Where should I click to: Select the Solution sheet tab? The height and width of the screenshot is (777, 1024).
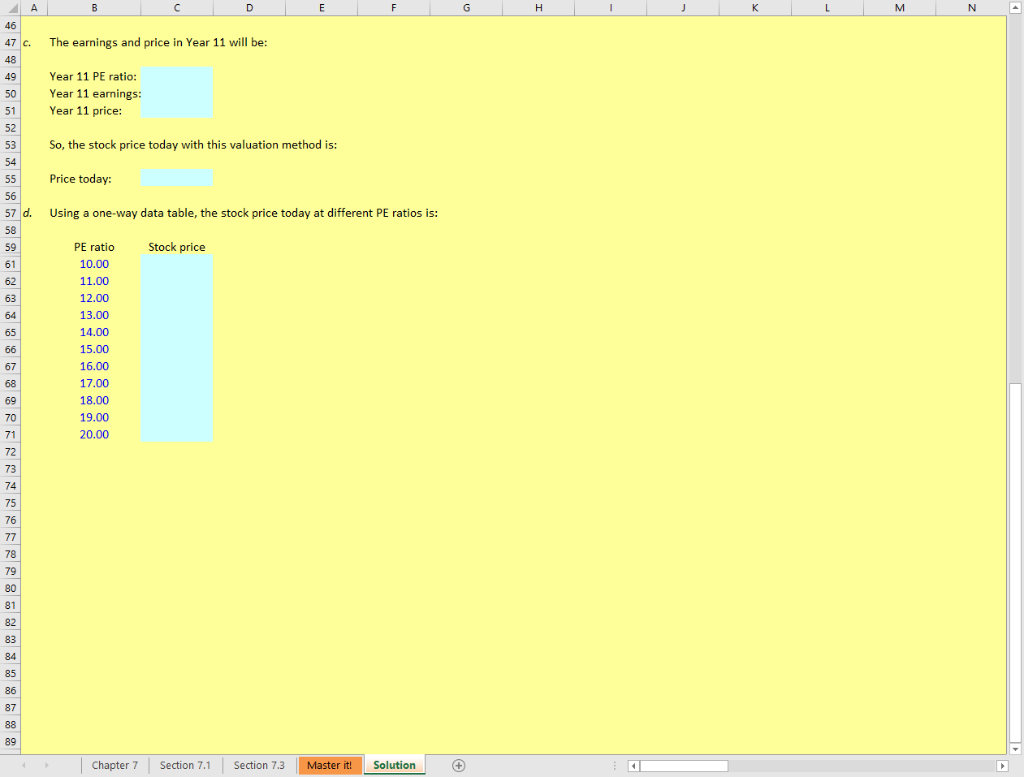point(394,765)
